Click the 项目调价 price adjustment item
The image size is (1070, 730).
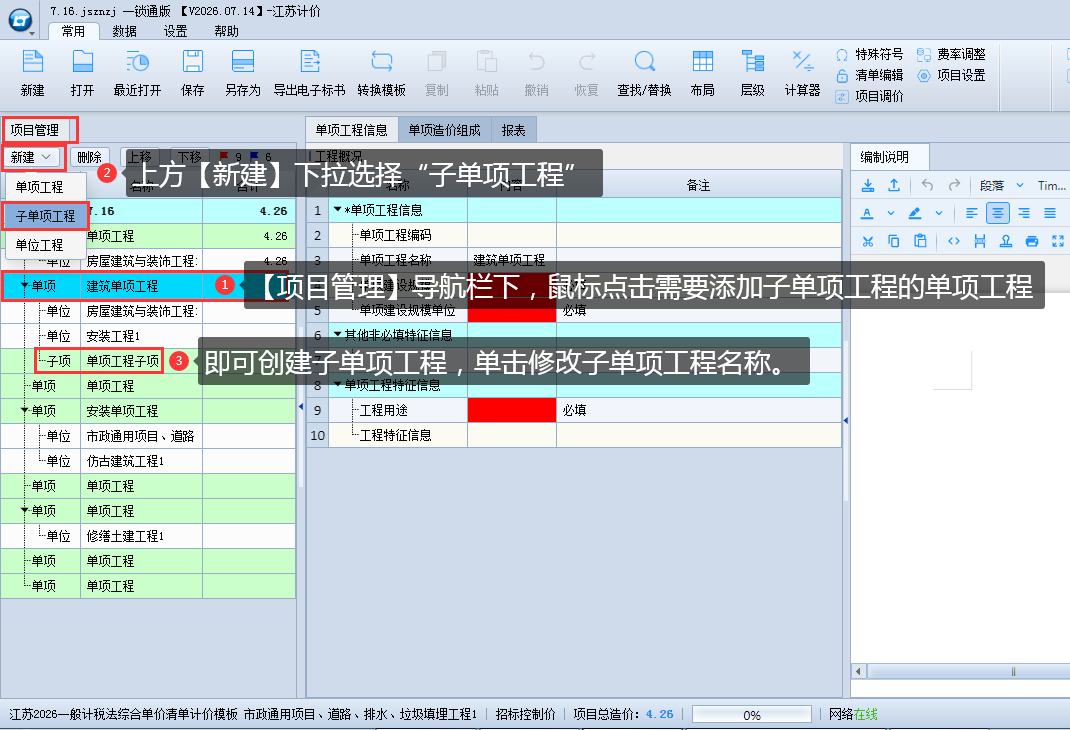click(x=869, y=96)
